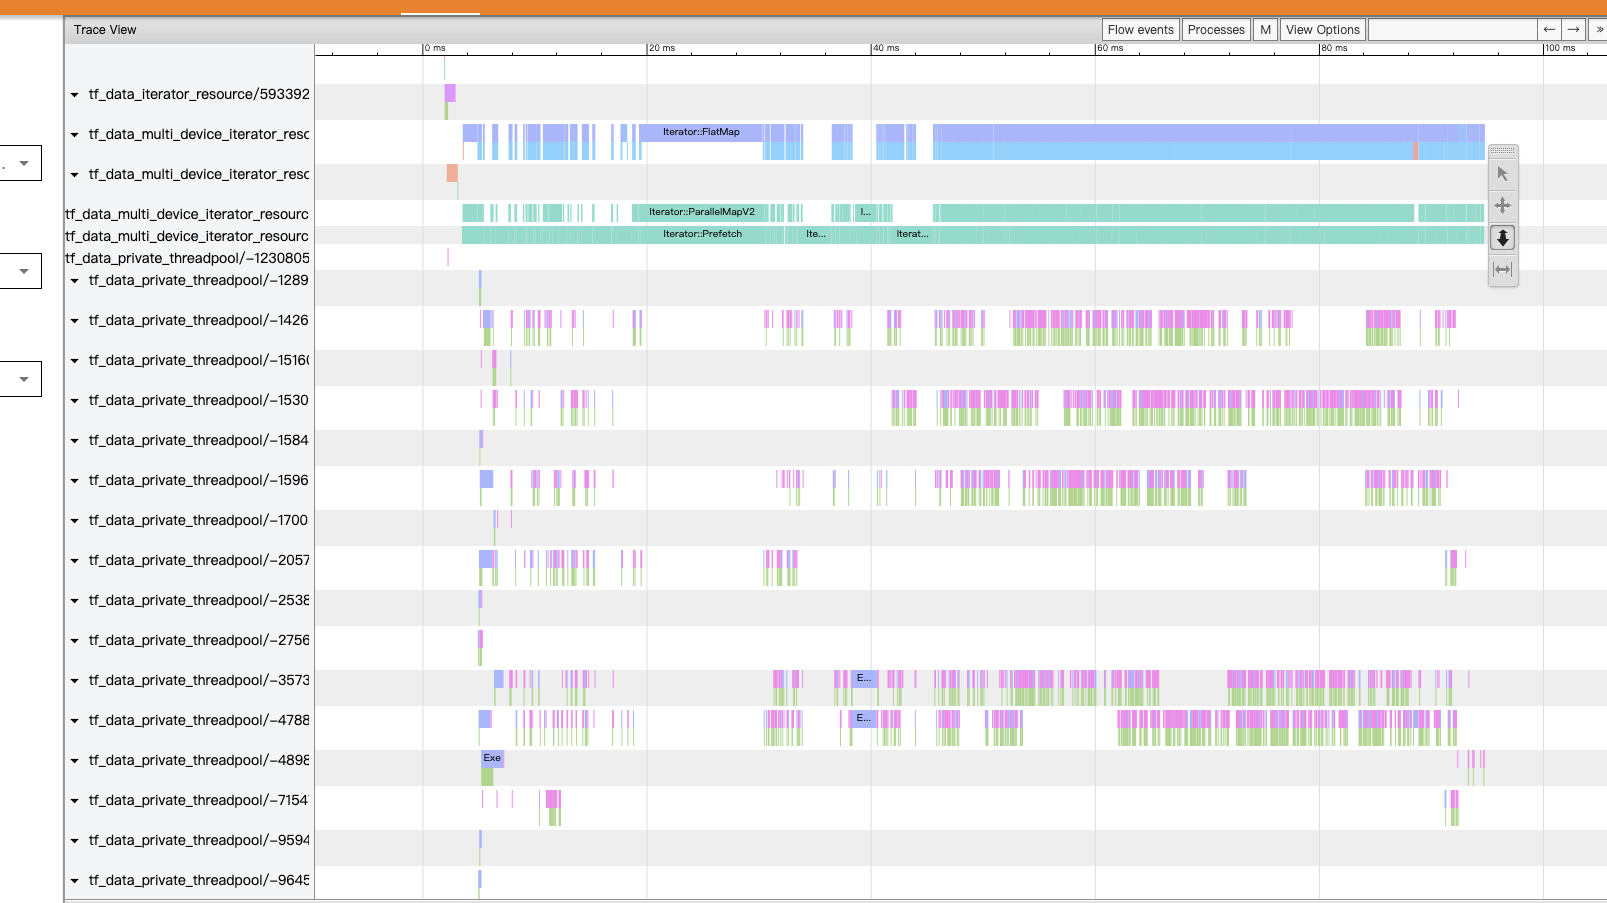Open the bottom dropdown in left sidebar
The width and height of the screenshot is (1607, 903).
click(x=20, y=379)
